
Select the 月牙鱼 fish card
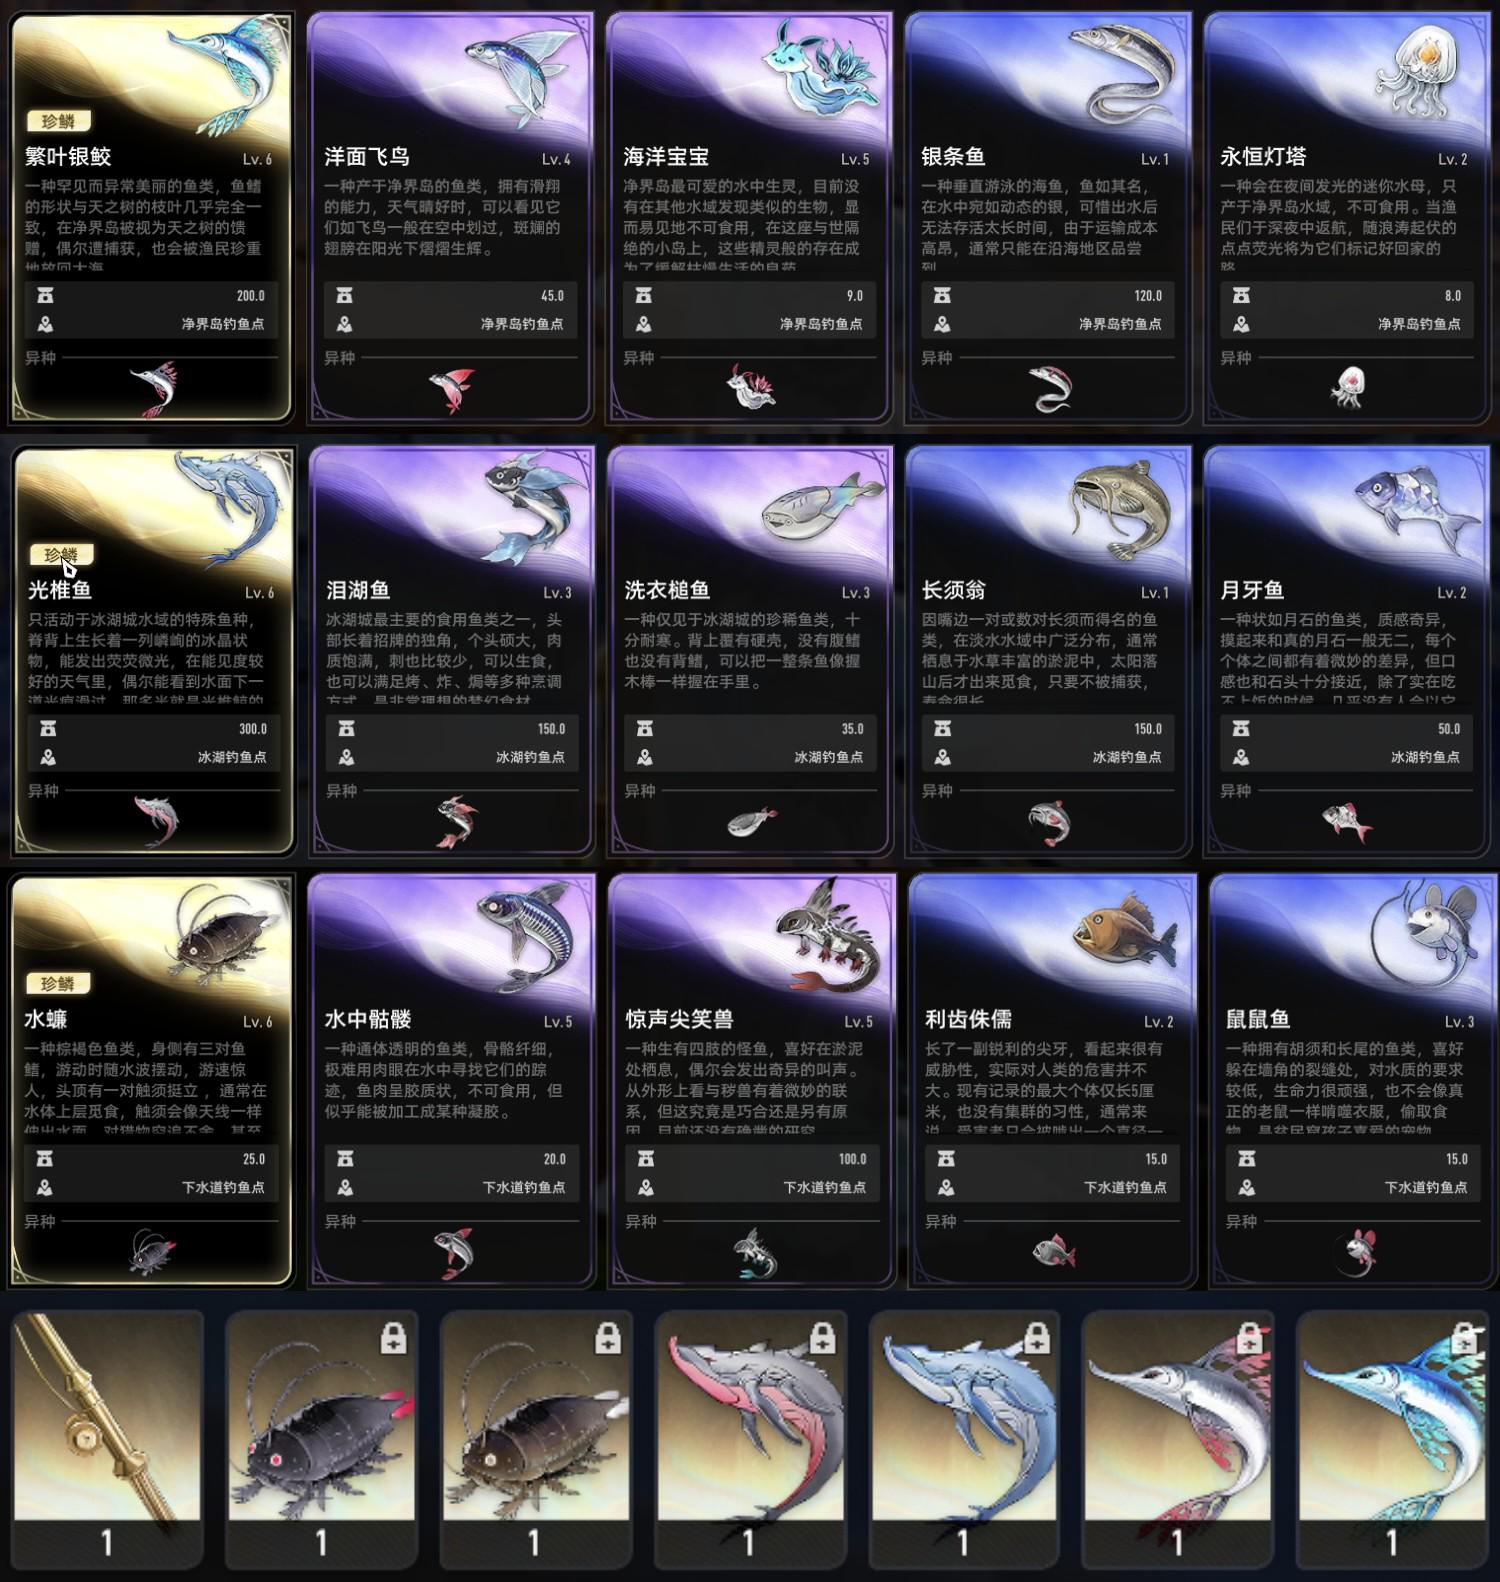pos(1346,651)
